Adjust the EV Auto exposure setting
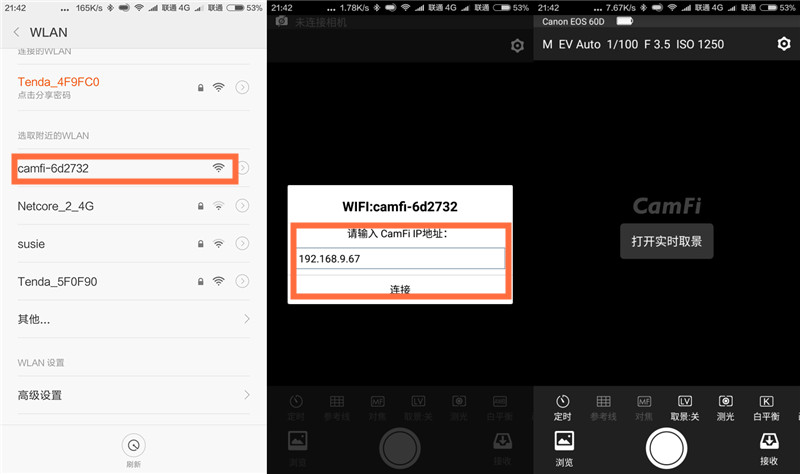Screen dimensions: 800x474 point(580,44)
